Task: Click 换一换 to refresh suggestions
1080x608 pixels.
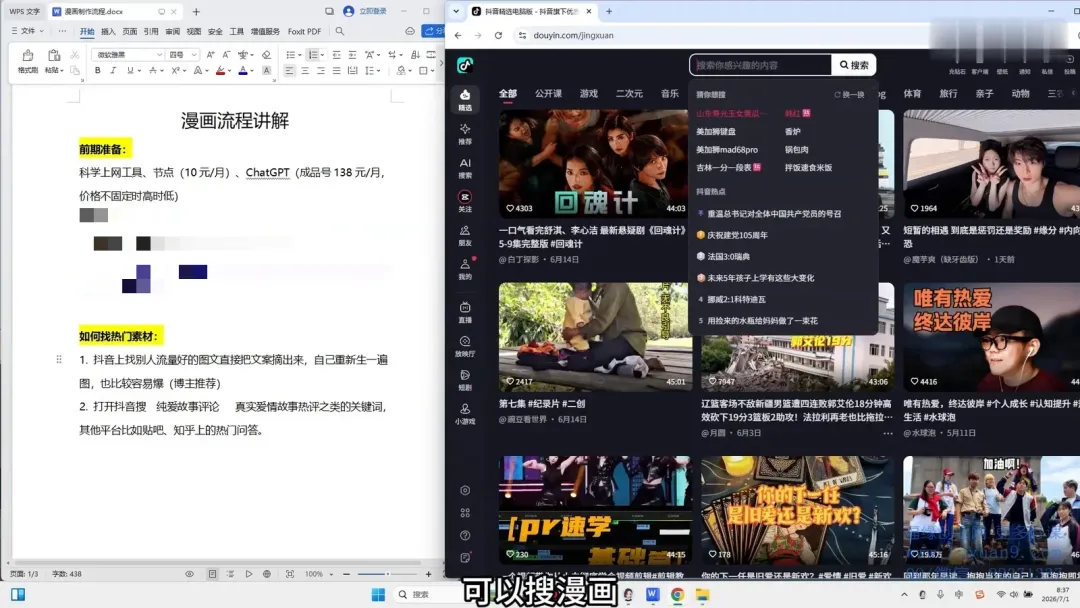Action: click(x=849, y=94)
